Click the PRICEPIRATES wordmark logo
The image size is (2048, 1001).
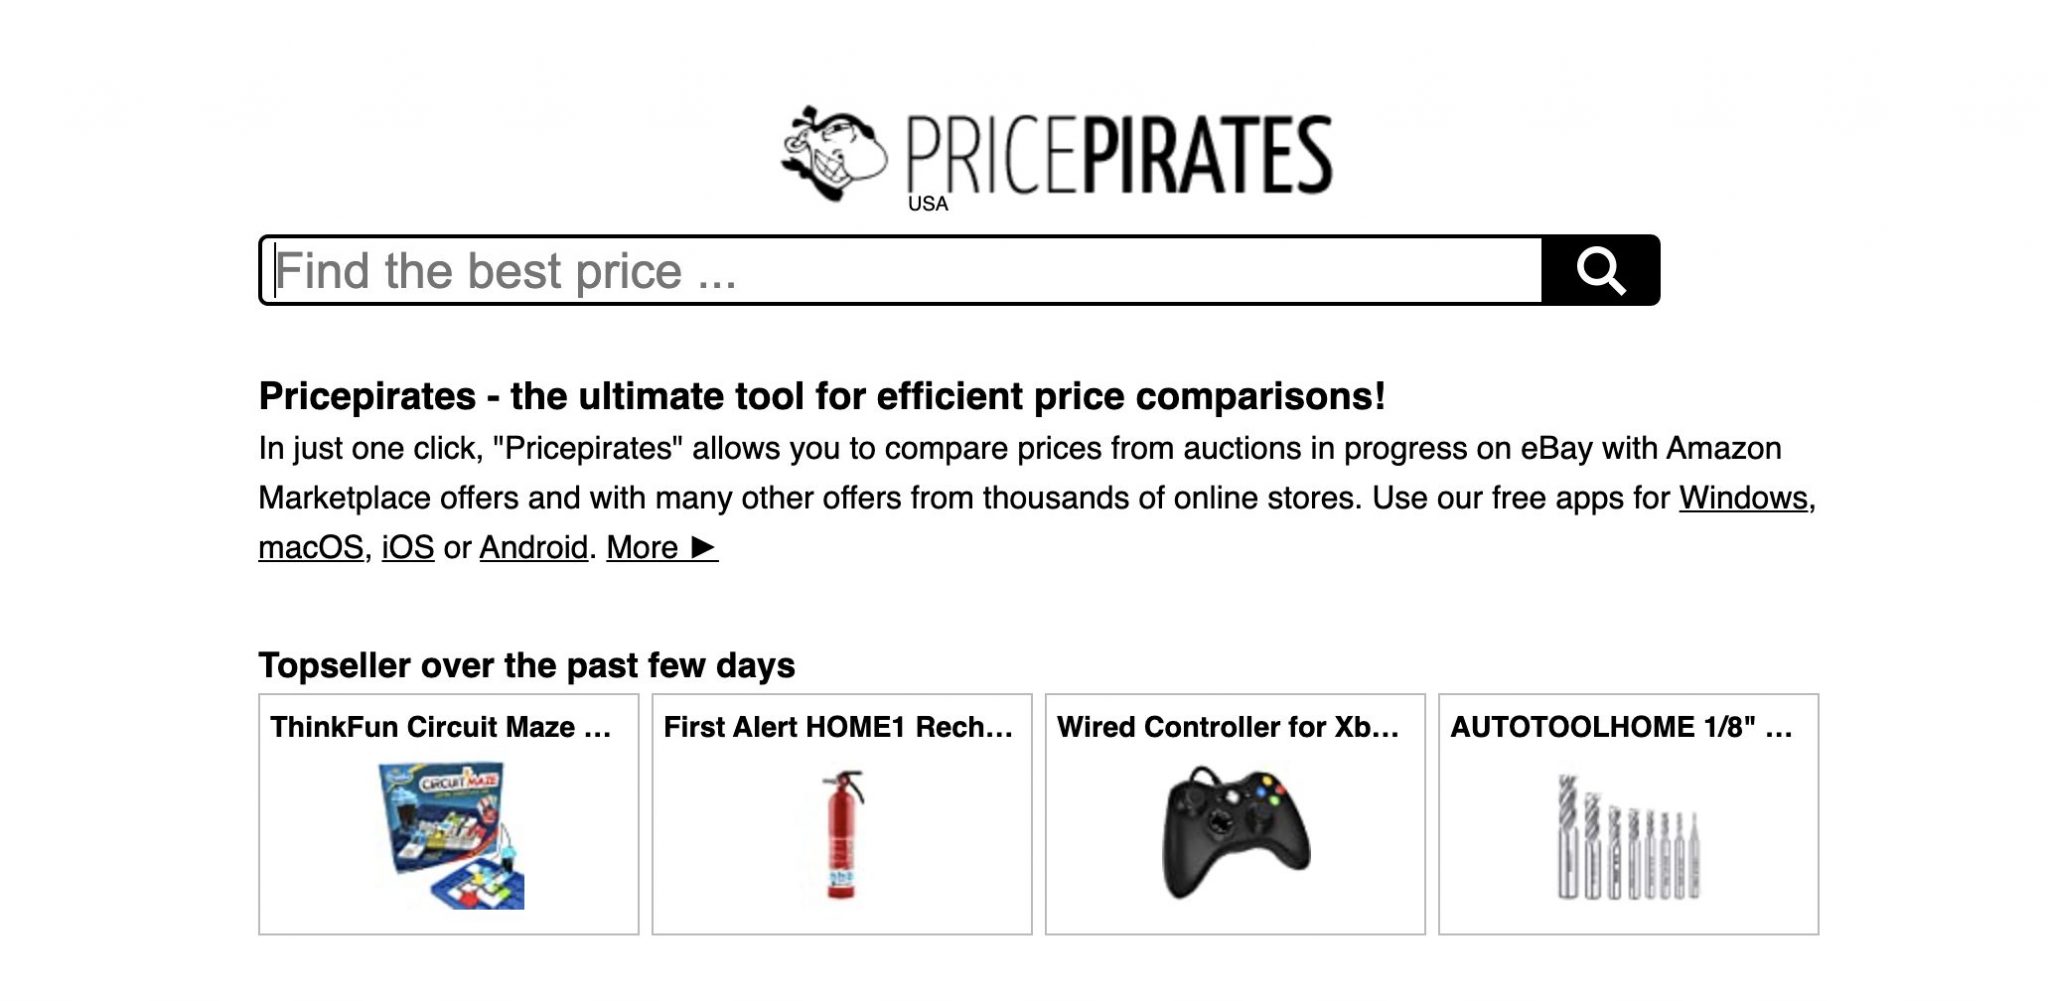tap(1119, 154)
